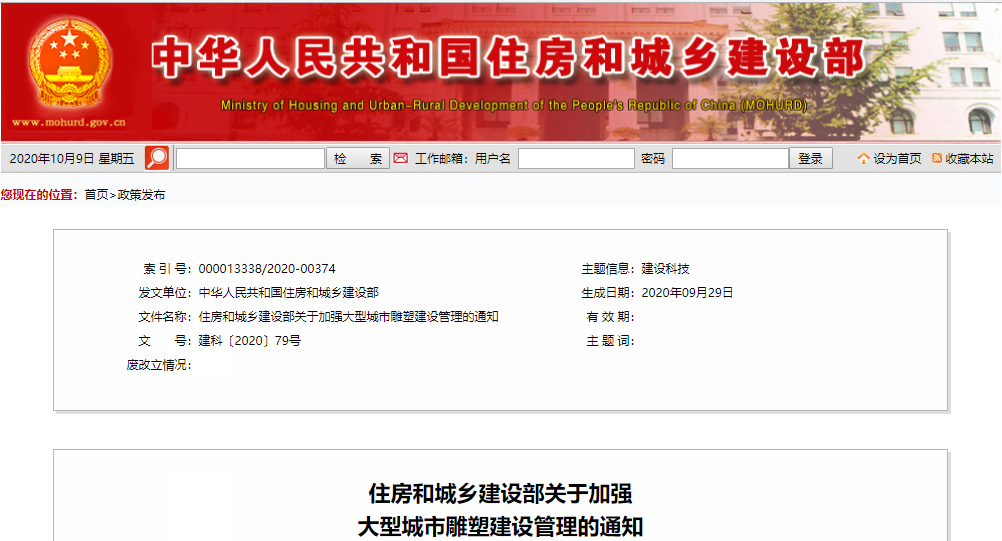Click the RSS bookmark-site icon

937,158
